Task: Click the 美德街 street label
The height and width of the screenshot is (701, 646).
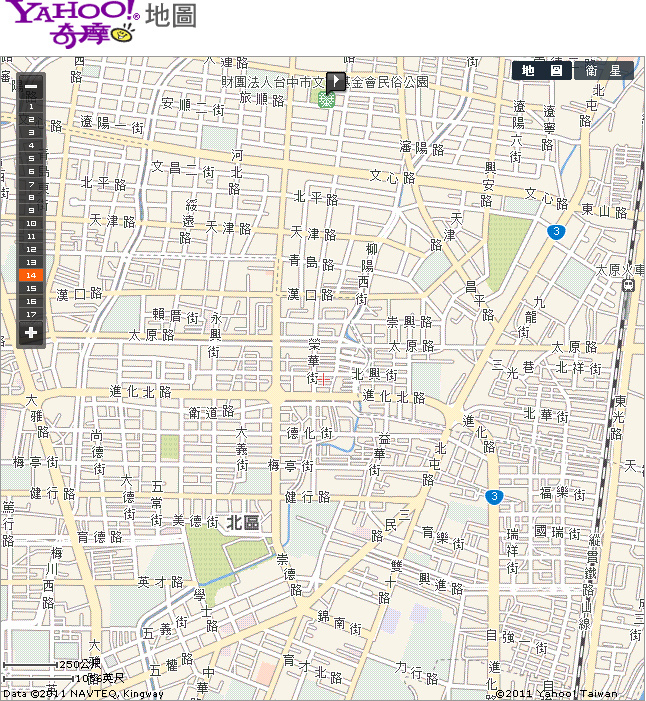Action: [195, 521]
